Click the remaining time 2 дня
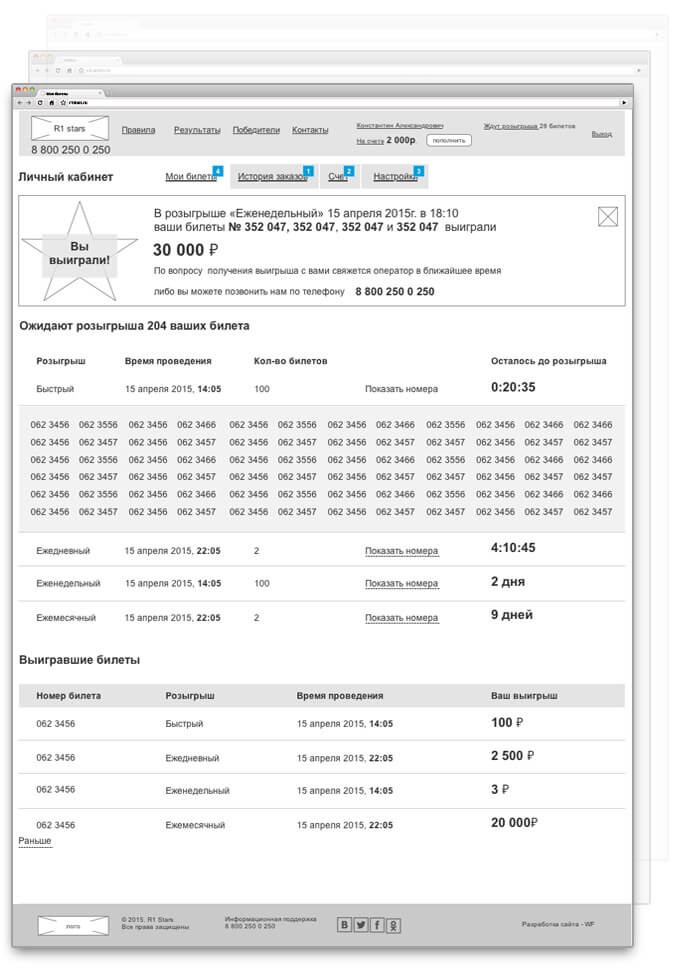Image resolution: width=677 pixels, height=969 pixels. tap(508, 582)
